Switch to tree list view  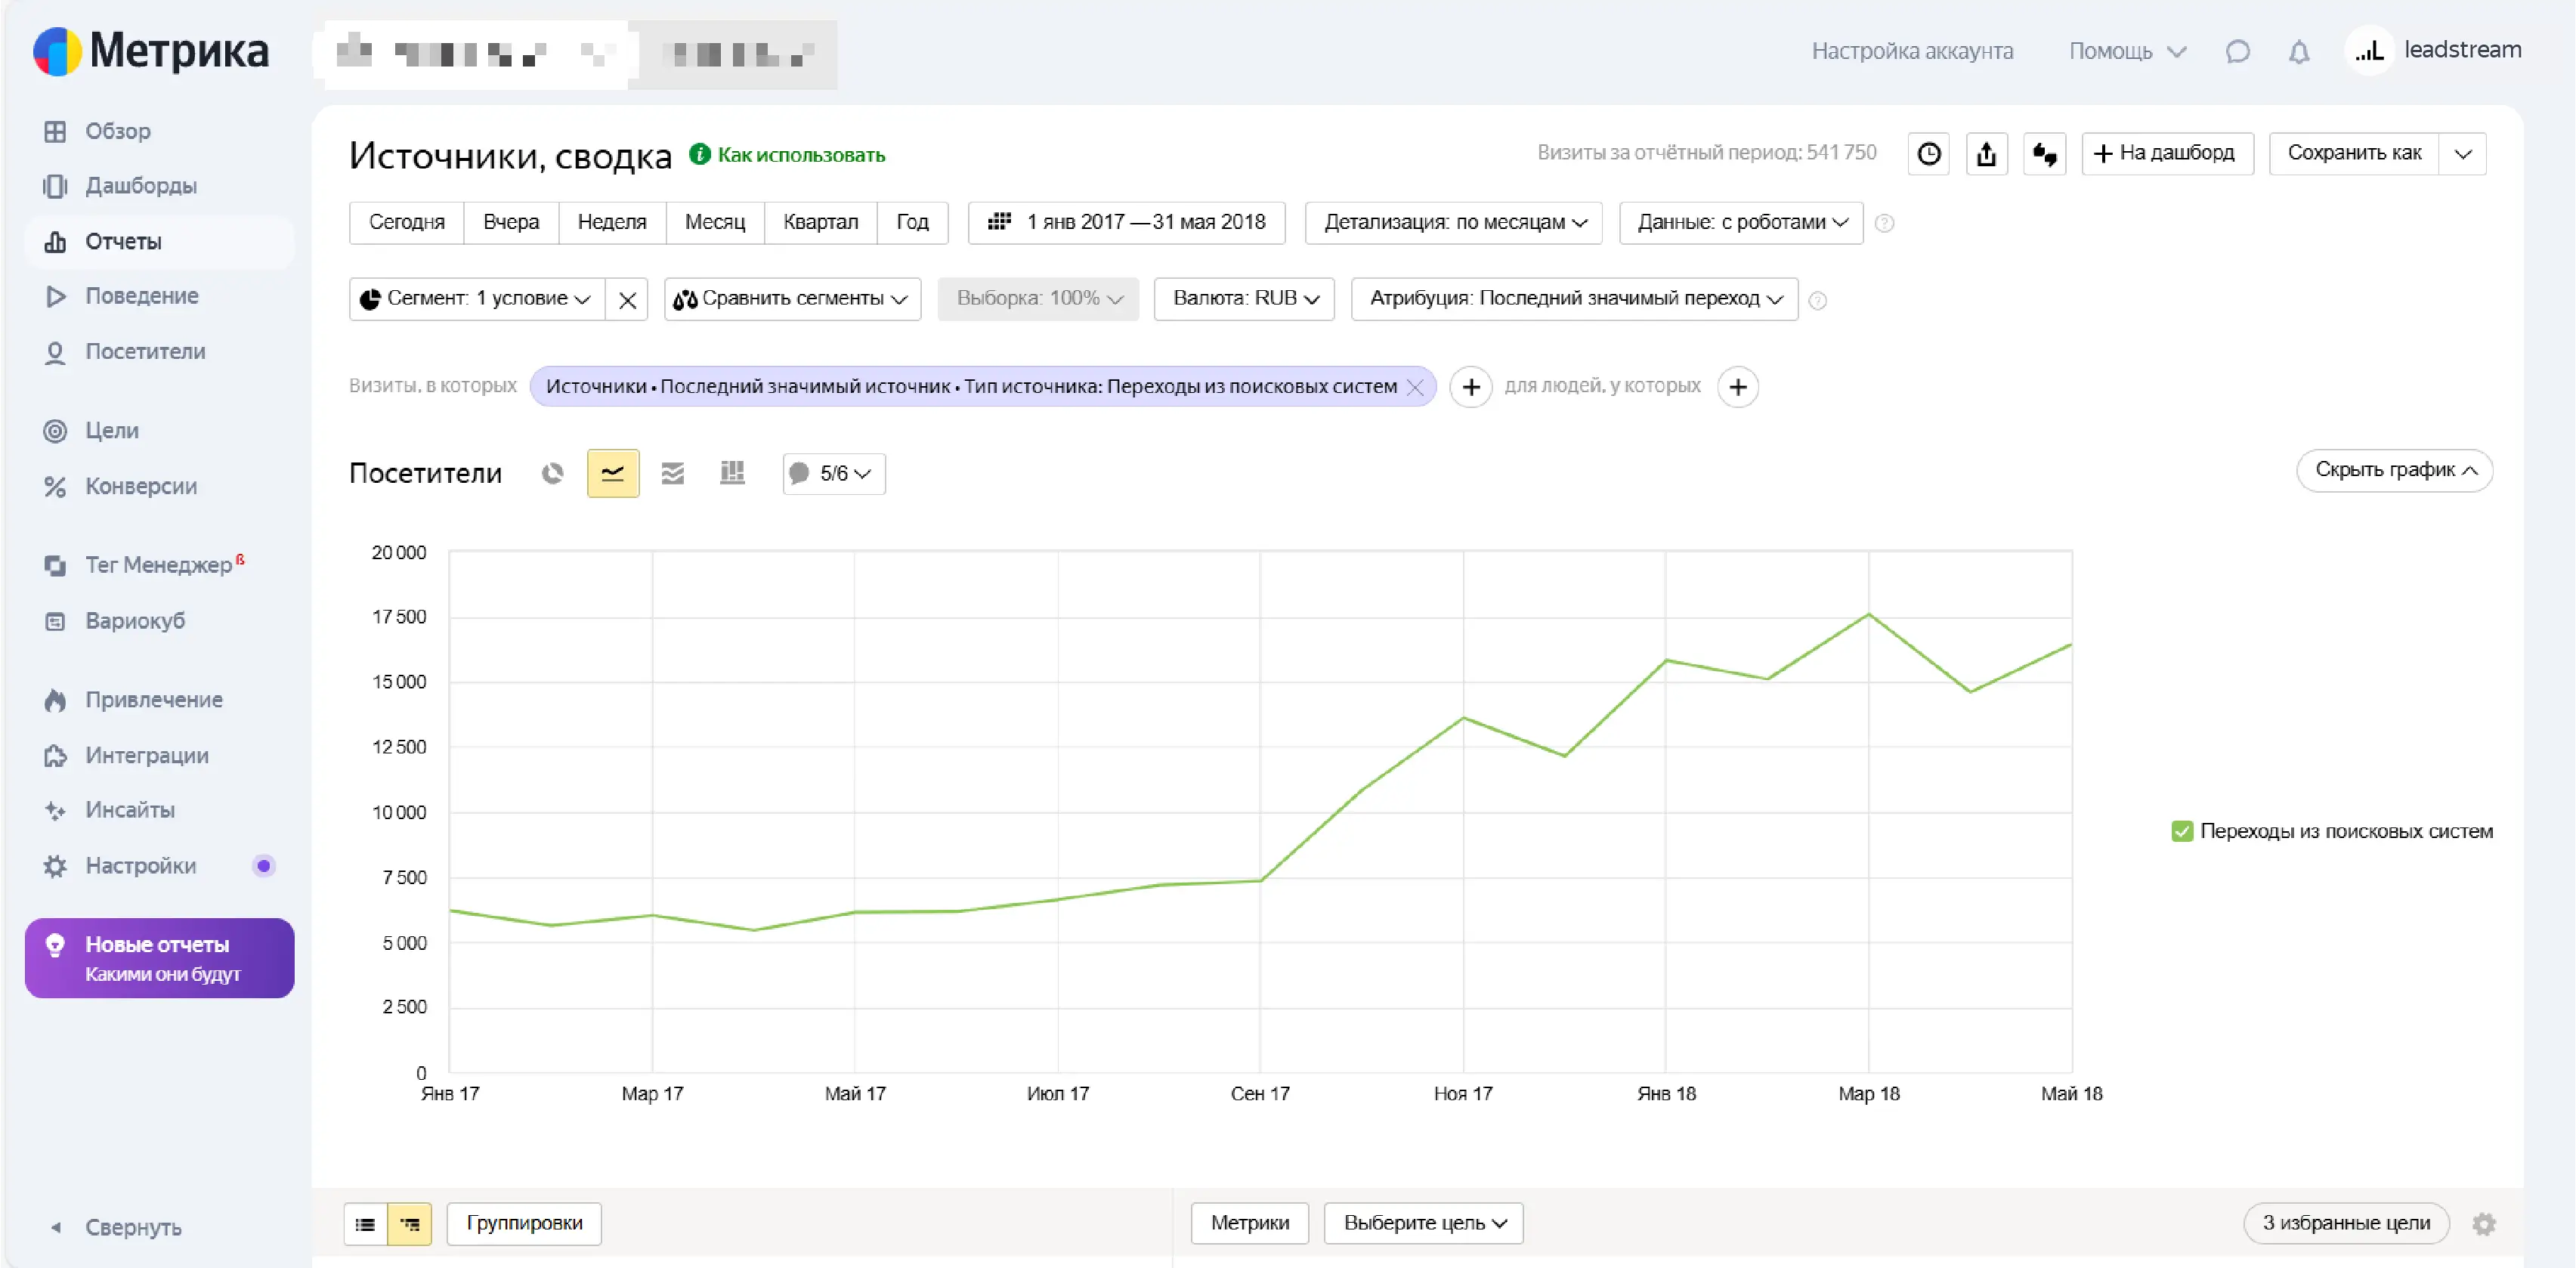[410, 1223]
